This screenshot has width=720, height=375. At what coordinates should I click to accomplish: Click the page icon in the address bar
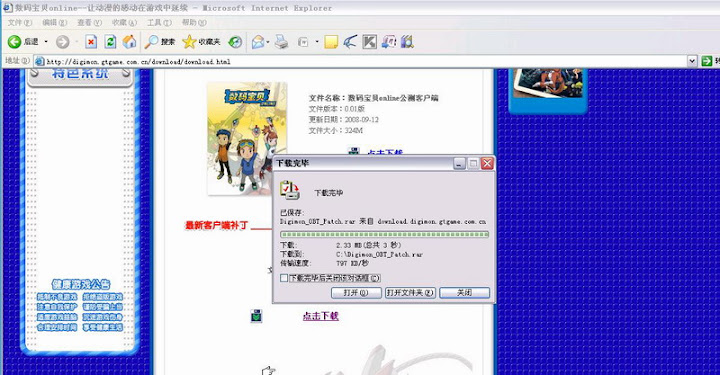tap(40, 61)
